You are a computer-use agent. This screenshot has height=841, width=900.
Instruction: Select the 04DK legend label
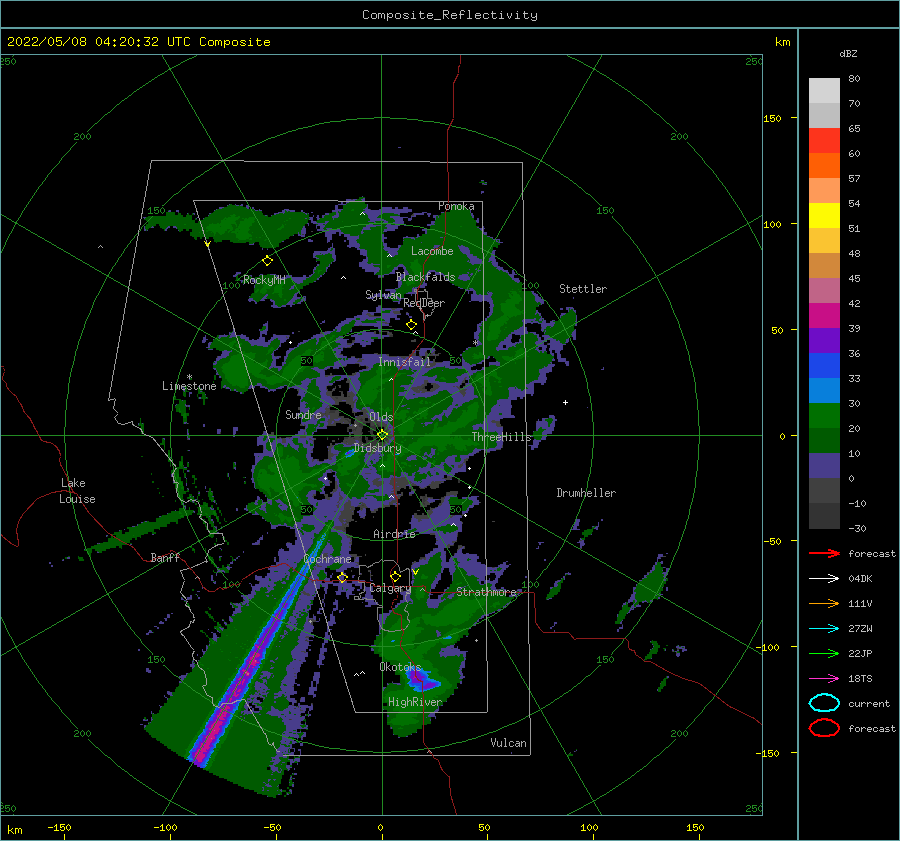[x=860, y=579]
